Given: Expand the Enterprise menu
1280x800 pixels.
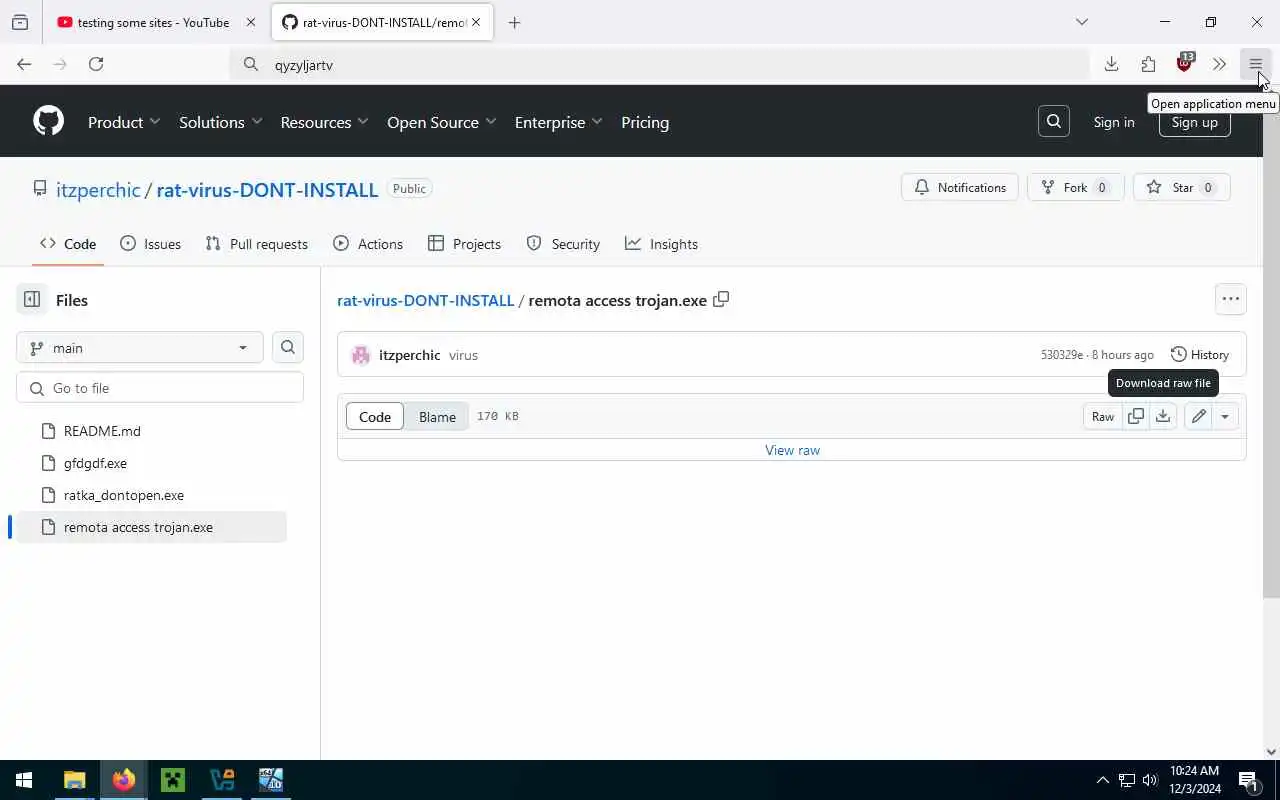Looking at the screenshot, I should (558, 122).
